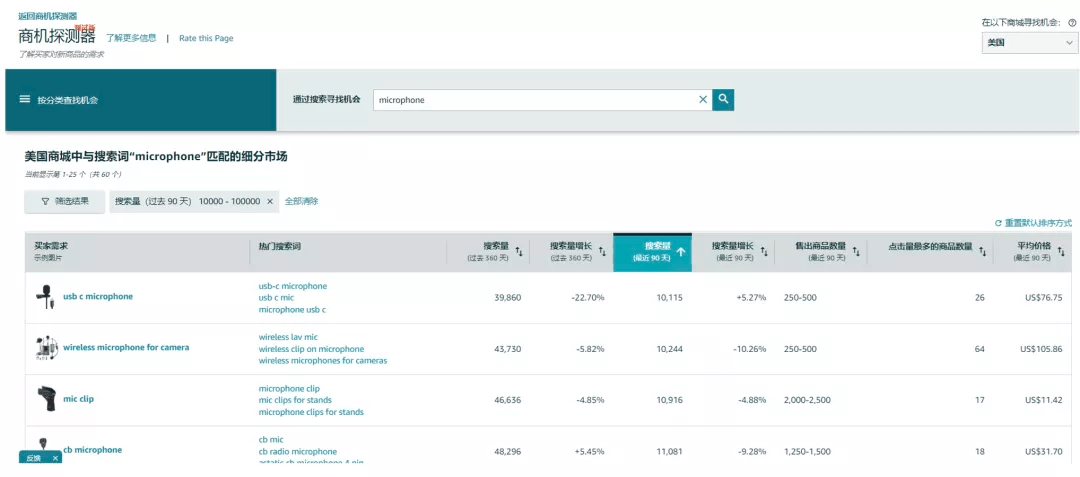The image size is (1080, 477).
Task: Open the wireless microphone for camera thumbnail
Action: pyautogui.click(x=44, y=348)
